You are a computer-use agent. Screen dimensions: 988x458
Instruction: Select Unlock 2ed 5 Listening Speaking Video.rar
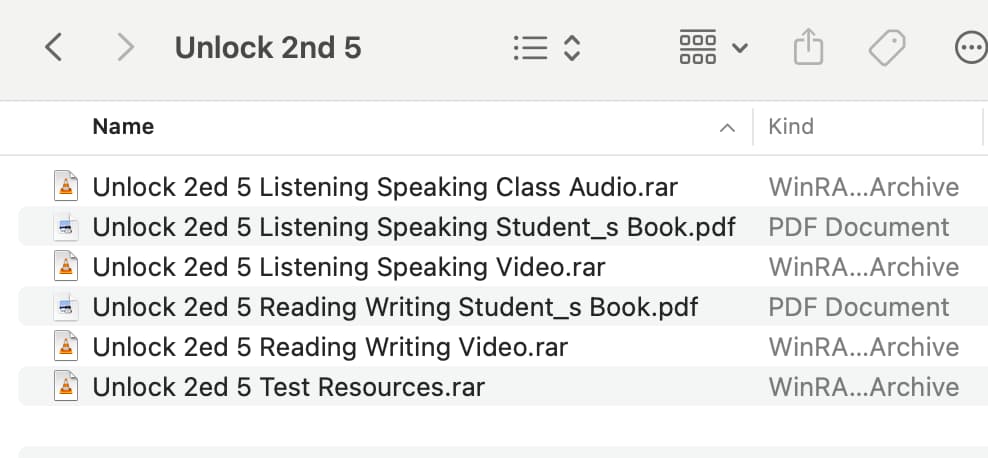pyautogui.click(x=503, y=266)
